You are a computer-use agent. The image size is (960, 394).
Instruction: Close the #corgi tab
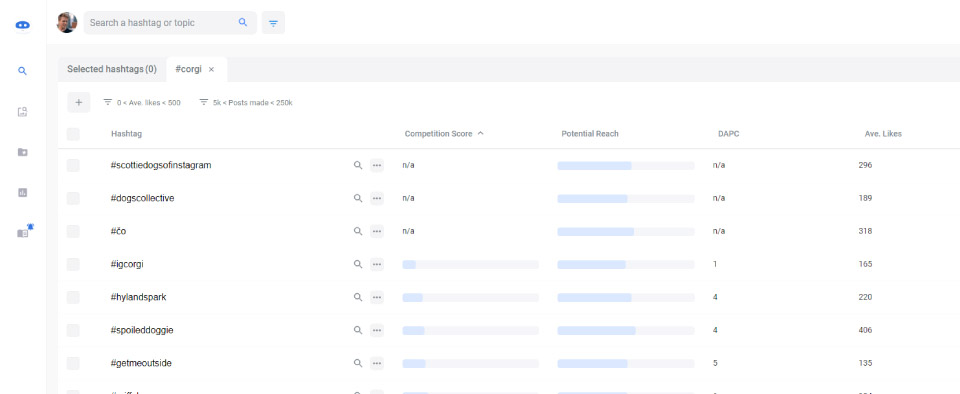[x=211, y=70]
